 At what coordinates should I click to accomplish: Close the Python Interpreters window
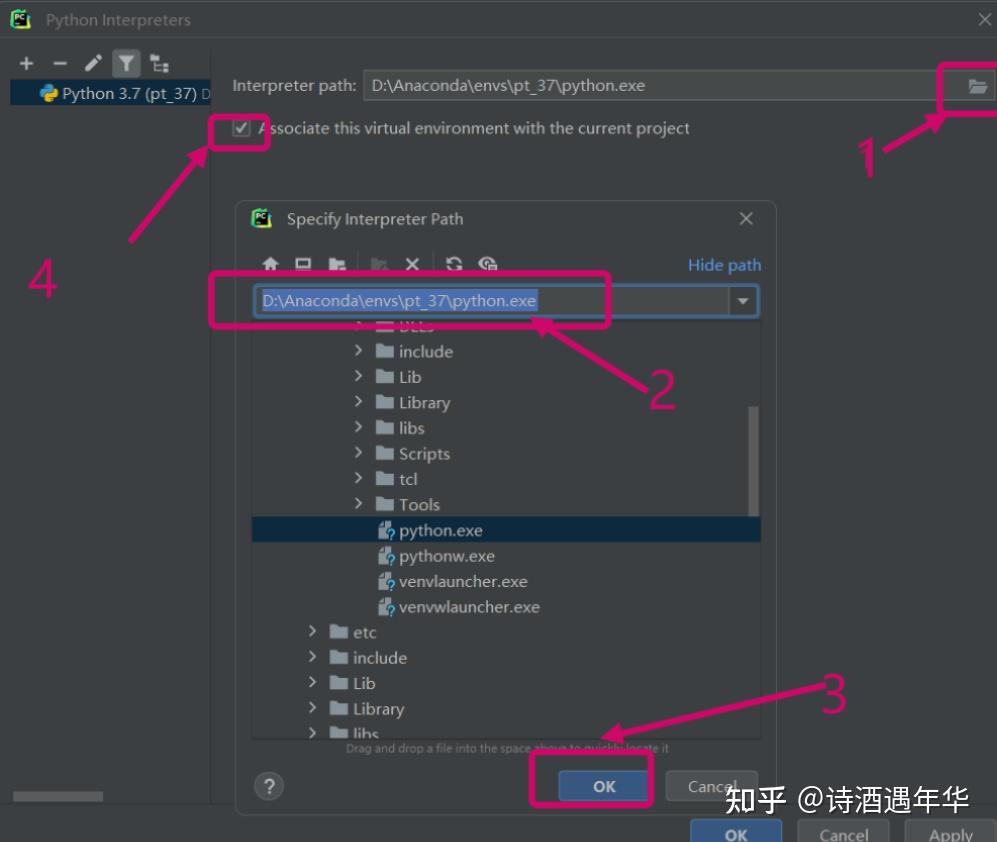click(984, 20)
